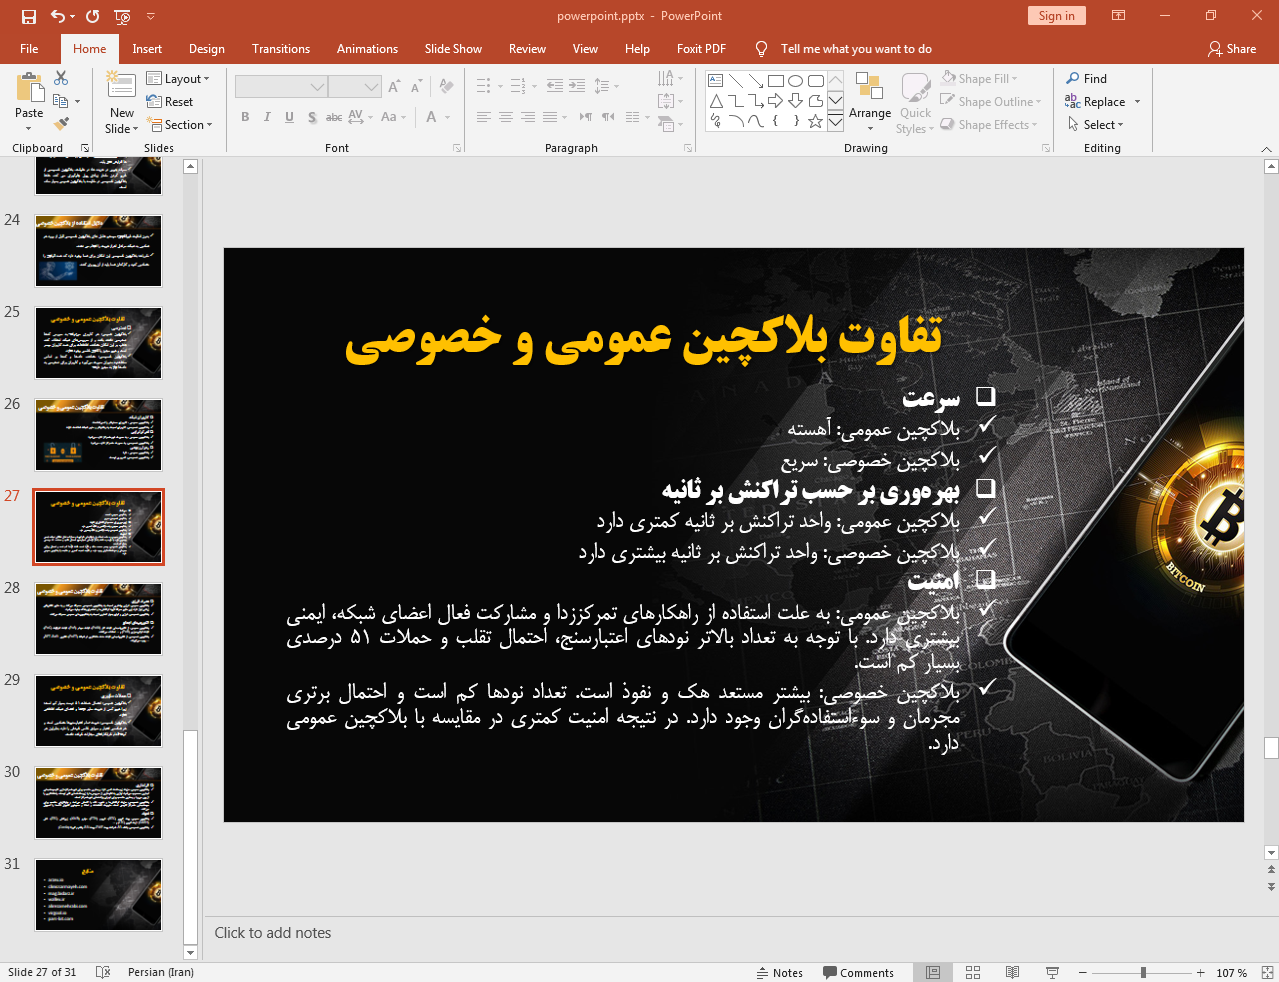This screenshot has width=1279, height=982.
Task: Open the Transitions tab
Action: (281, 49)
